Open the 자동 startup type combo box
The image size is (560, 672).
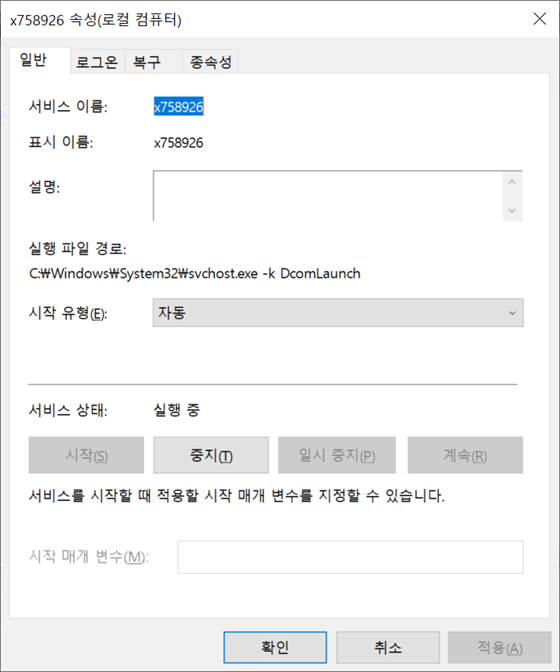point(338,313)
